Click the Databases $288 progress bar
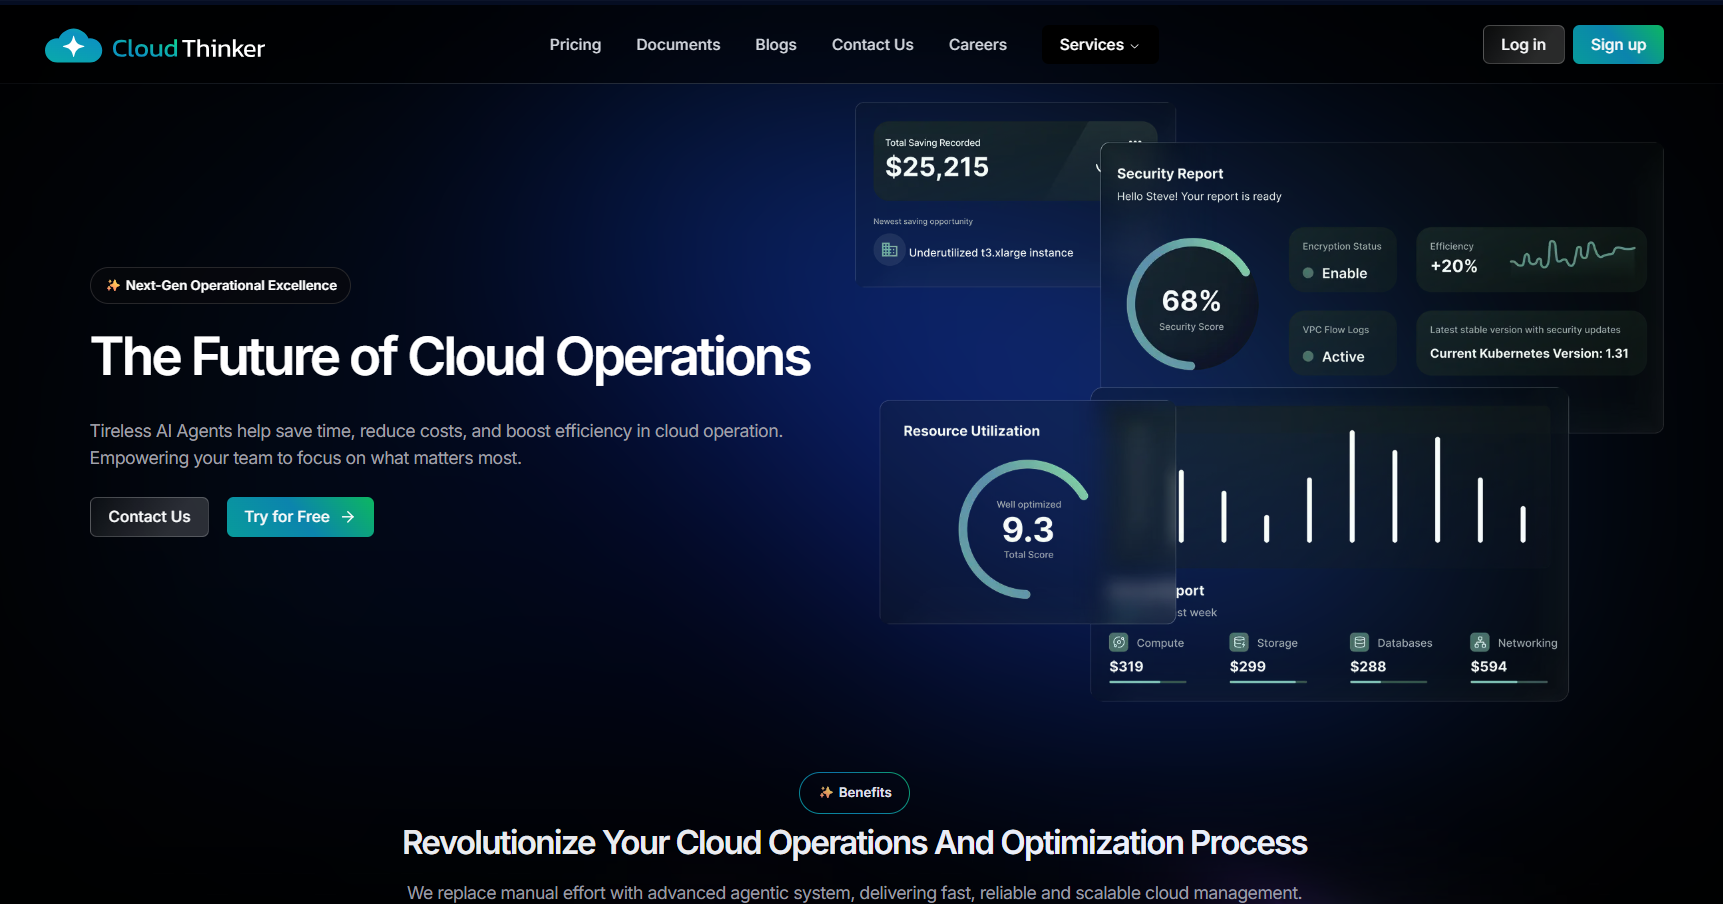The height and width of the screenshot is (904, 1723). [x=1389, y=682]
